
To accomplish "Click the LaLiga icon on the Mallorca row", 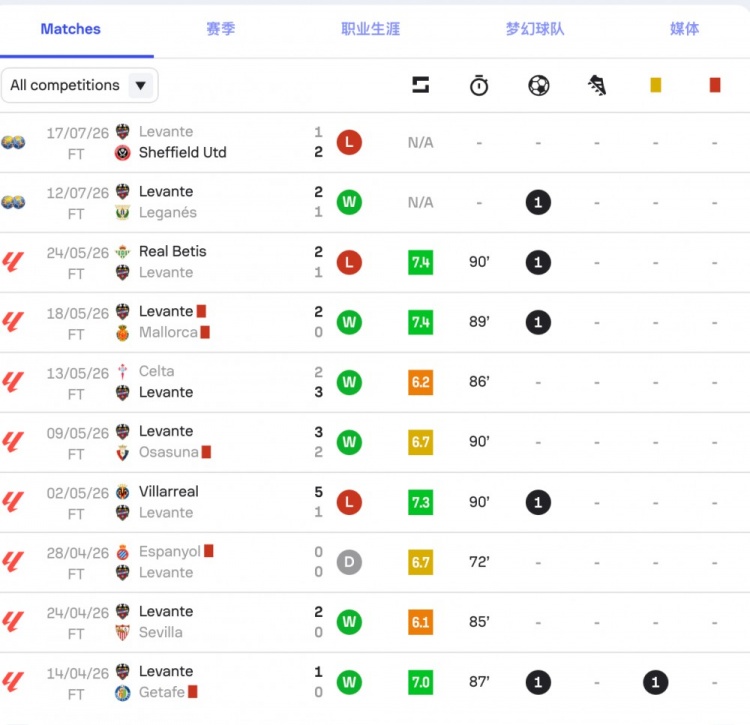I will click(13, 322).
